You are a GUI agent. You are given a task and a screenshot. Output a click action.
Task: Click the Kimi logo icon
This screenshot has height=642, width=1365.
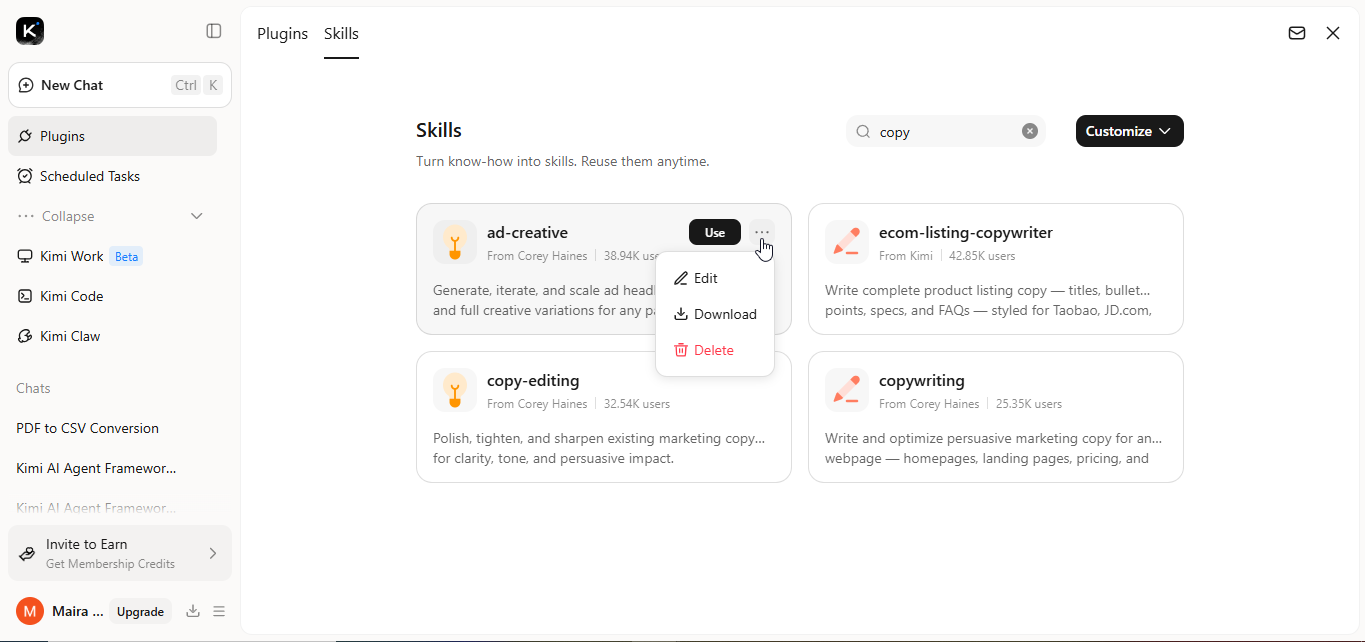30,31
